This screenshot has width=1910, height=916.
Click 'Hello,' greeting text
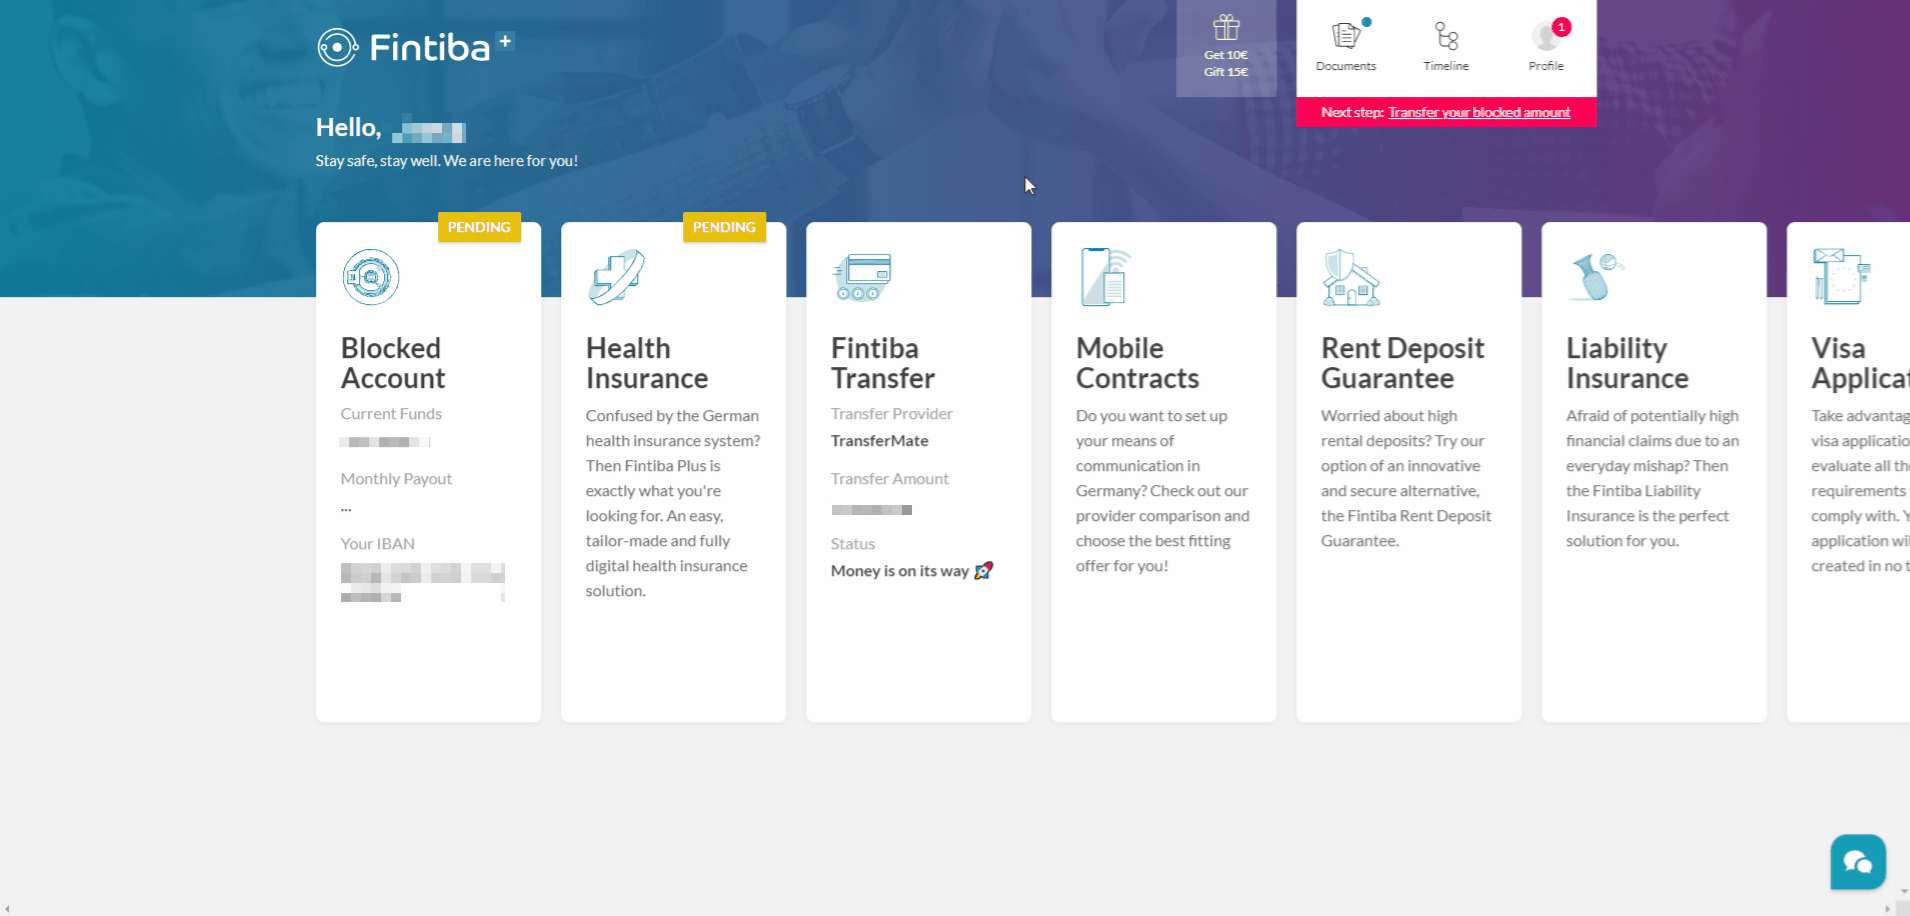348,128
